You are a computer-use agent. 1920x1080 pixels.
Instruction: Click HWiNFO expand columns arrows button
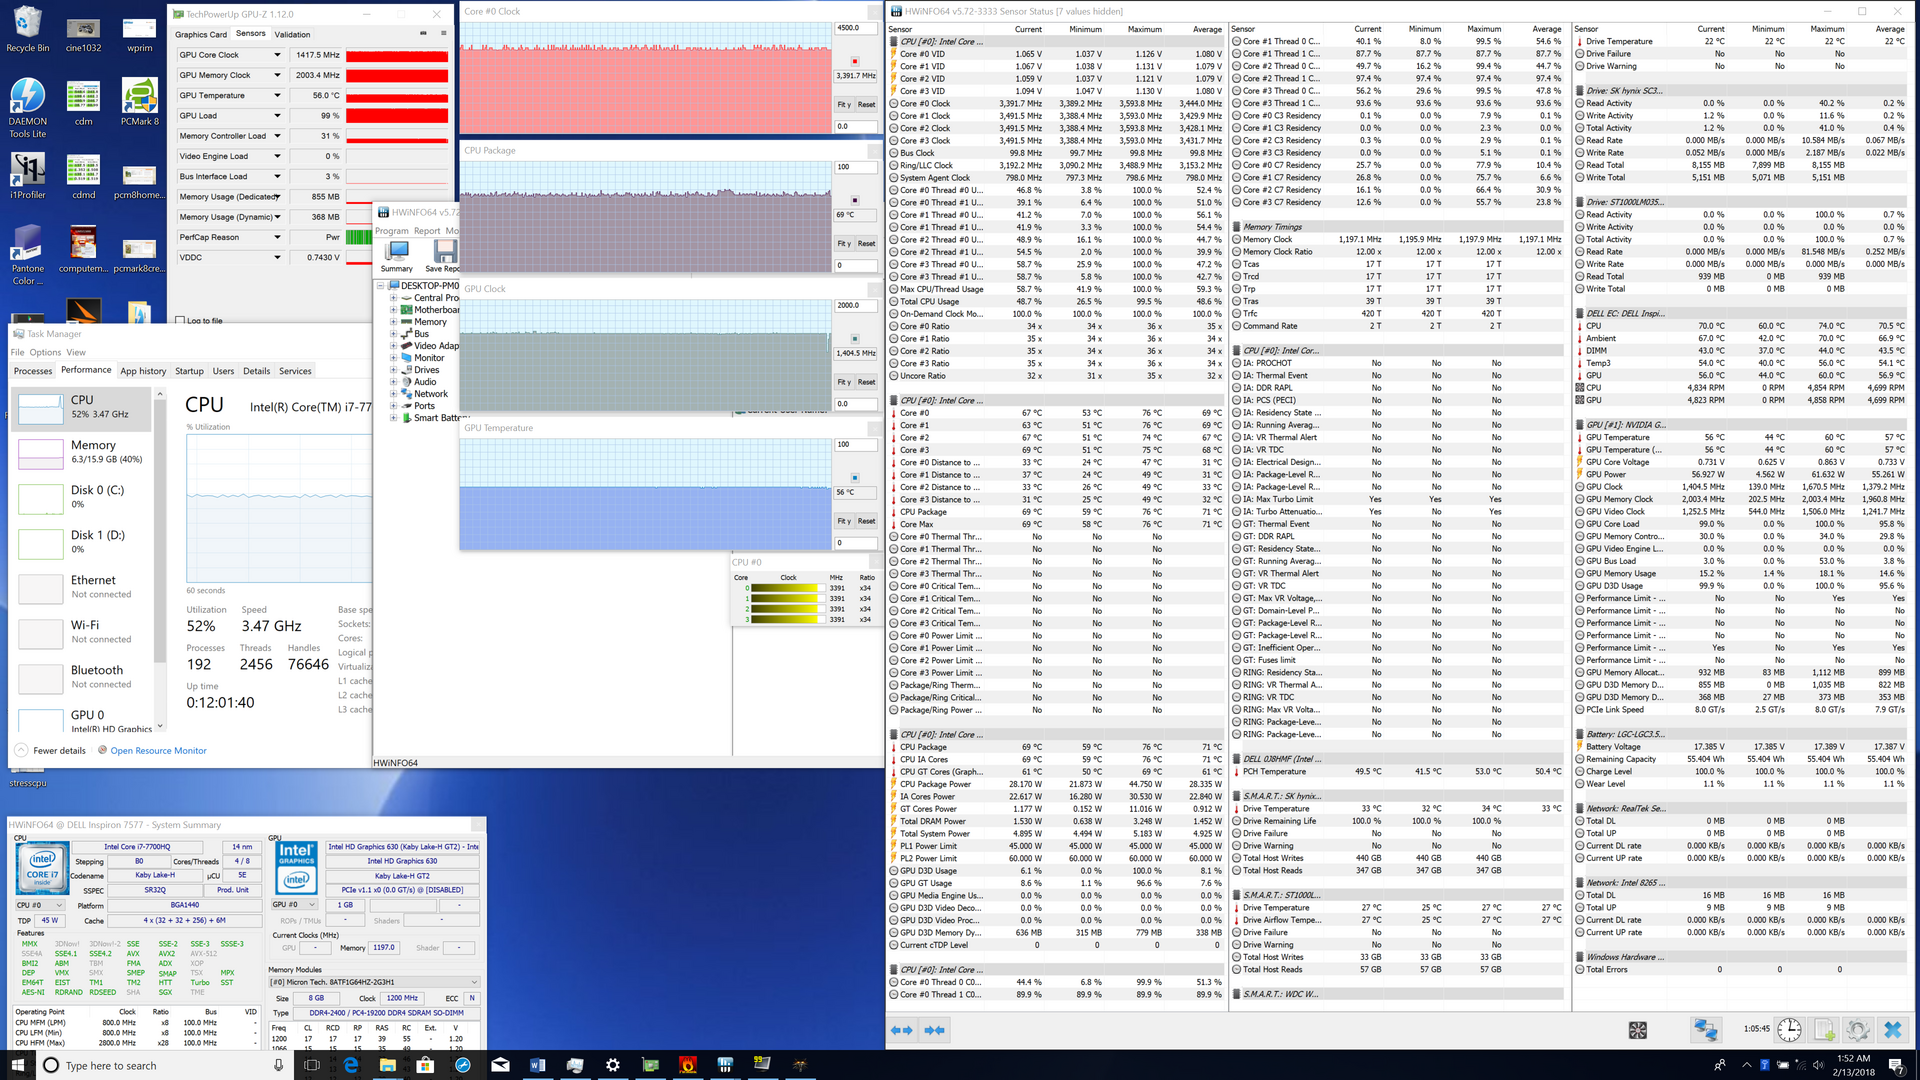(x=901, y=1030)
